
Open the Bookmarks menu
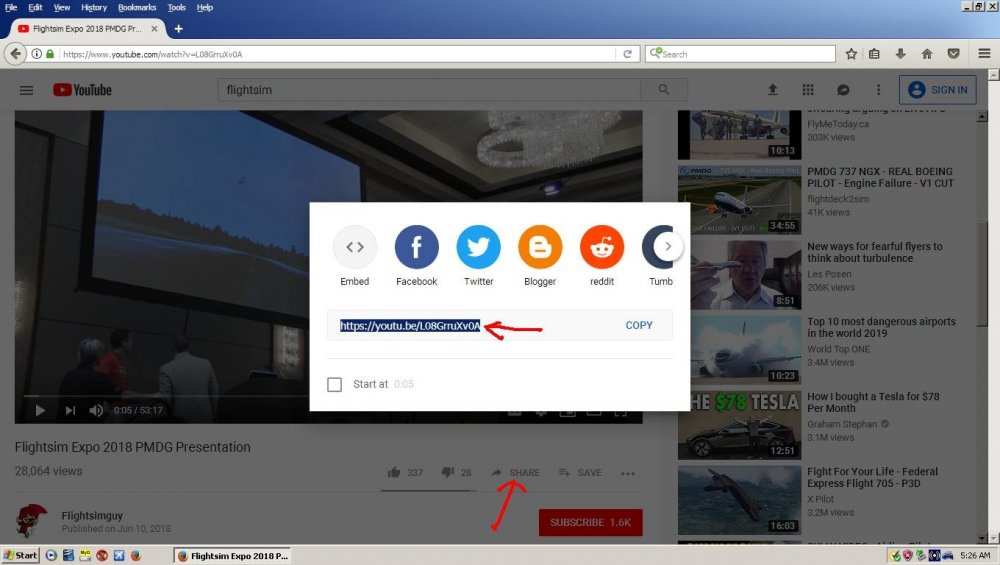point(137,8)
